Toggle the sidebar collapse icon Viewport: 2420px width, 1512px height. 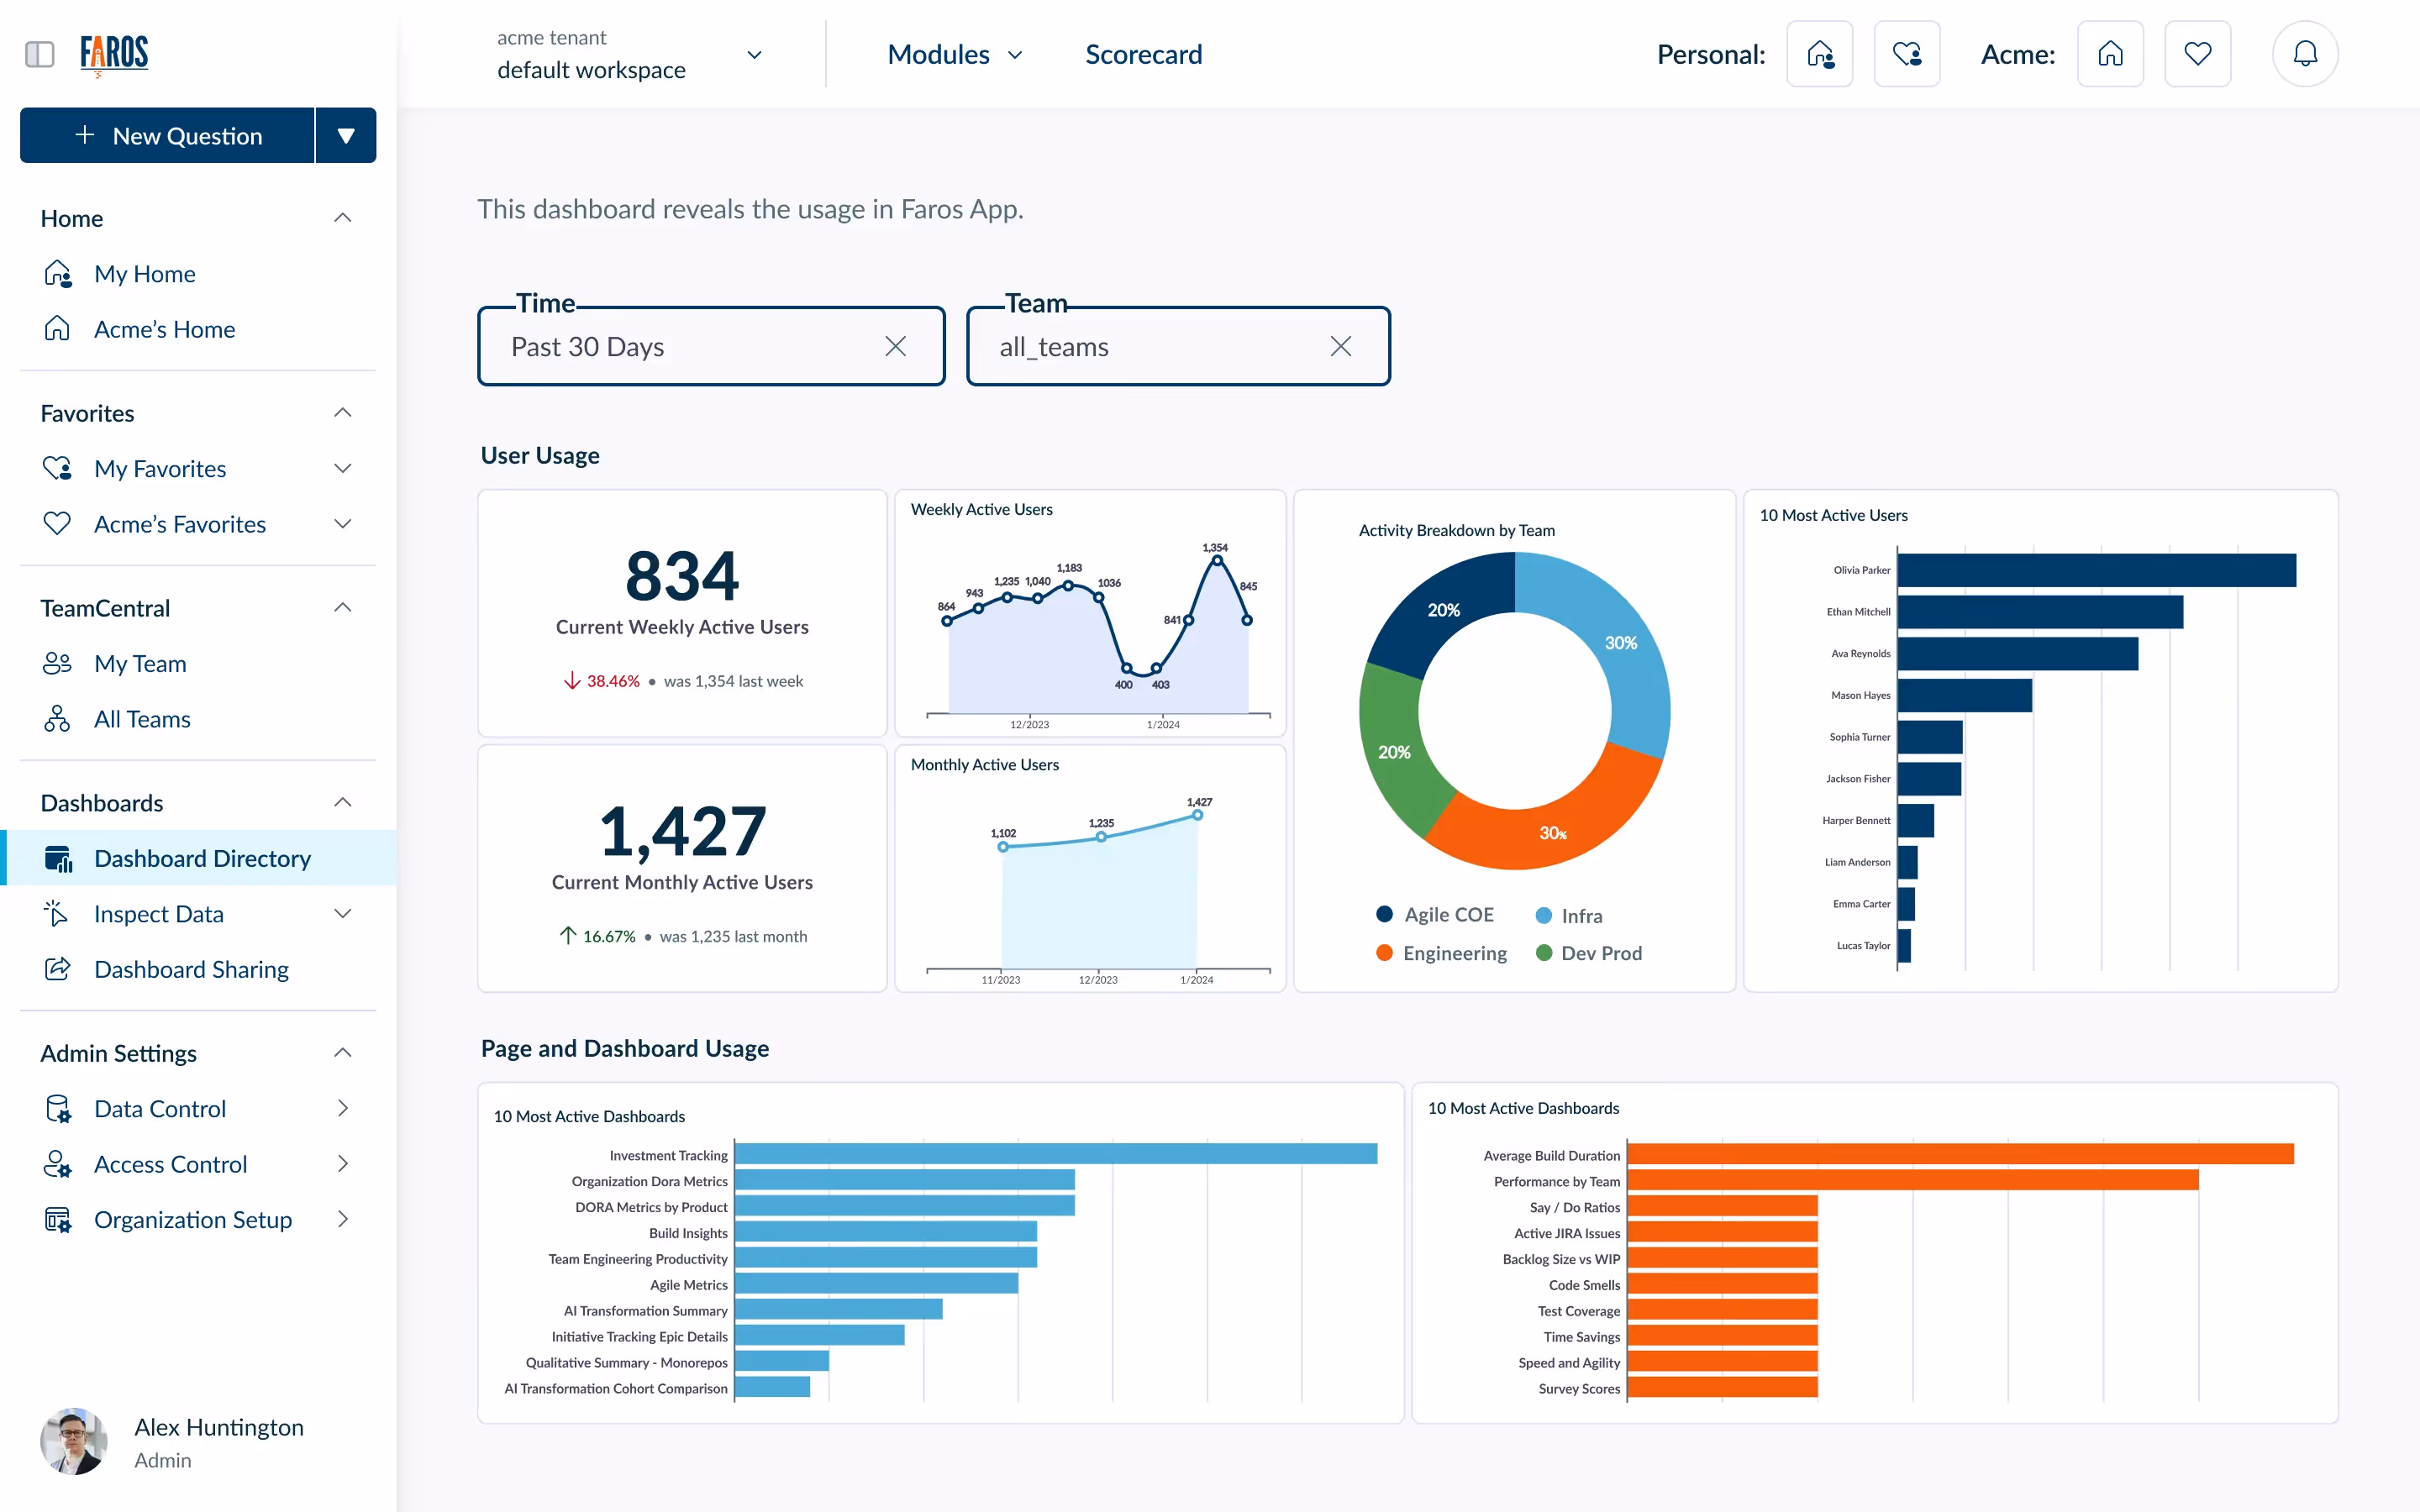click(x=40, y=54)
